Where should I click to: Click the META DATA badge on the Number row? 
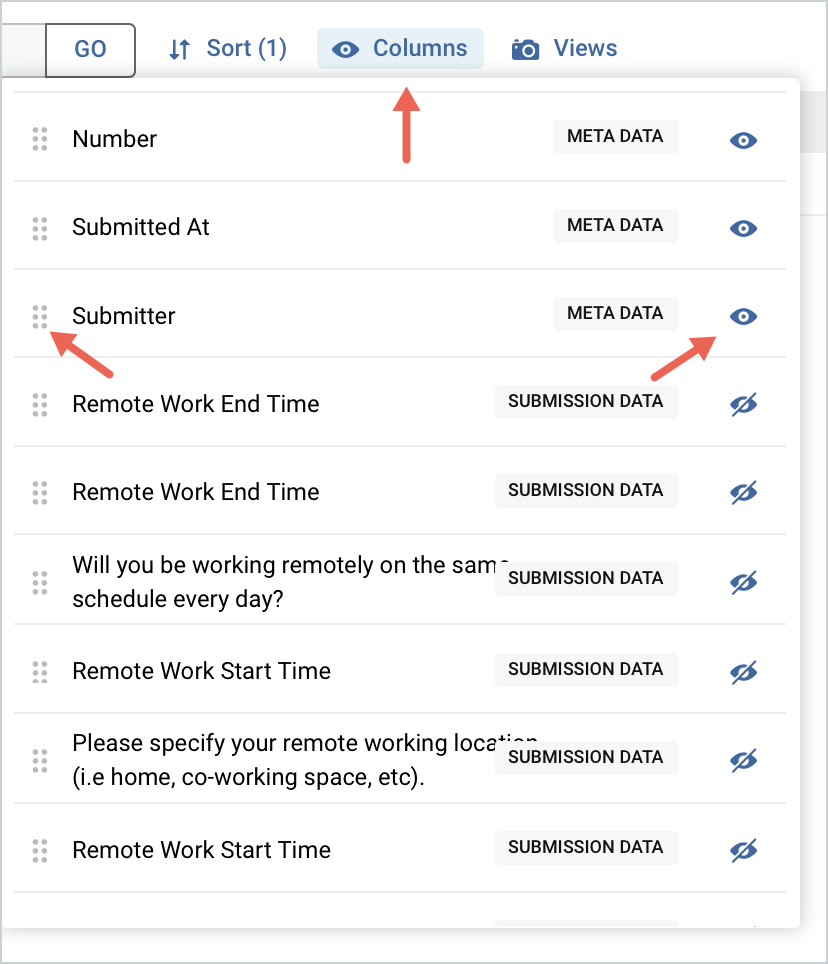pos(615,137)
